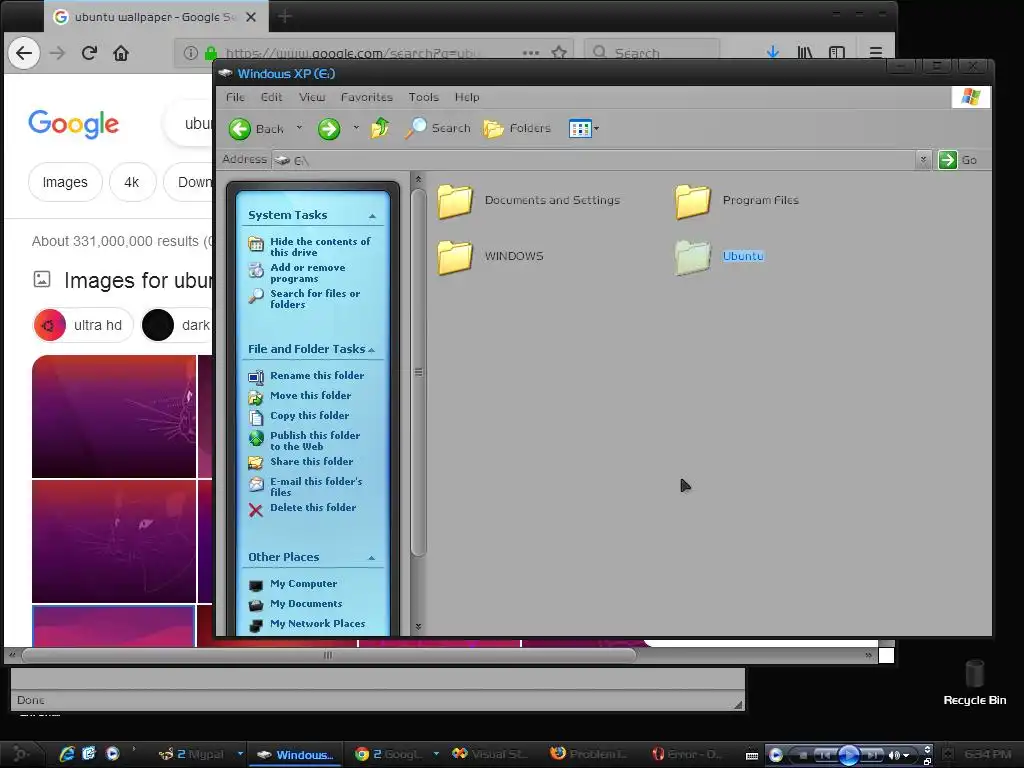Select the Ubuntu folder icon

(693, 256)
